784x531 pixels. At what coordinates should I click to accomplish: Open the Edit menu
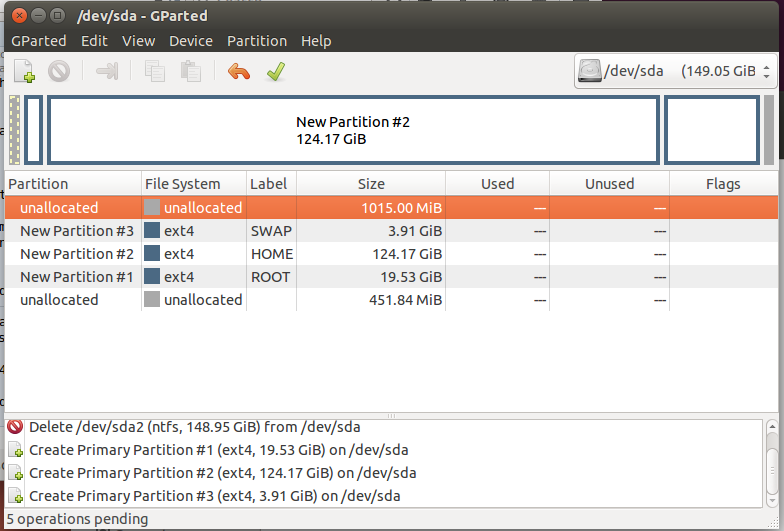pos(94,41)
